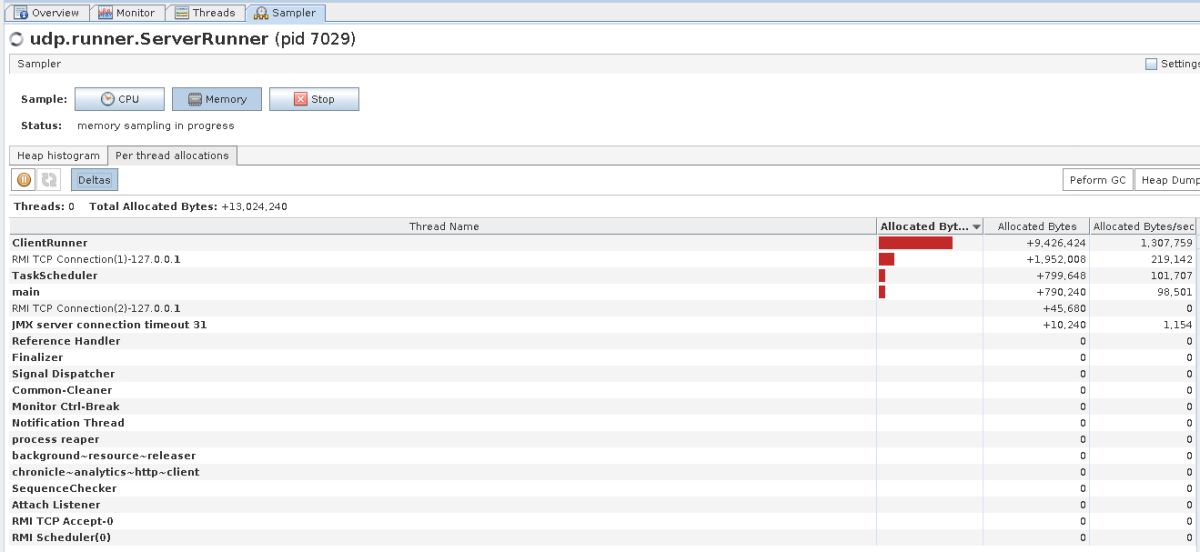Screen dimensions: 1200x552
Task: Click the Total Allocated Bytes +13,024,240 label
Action: pos(188,206)
